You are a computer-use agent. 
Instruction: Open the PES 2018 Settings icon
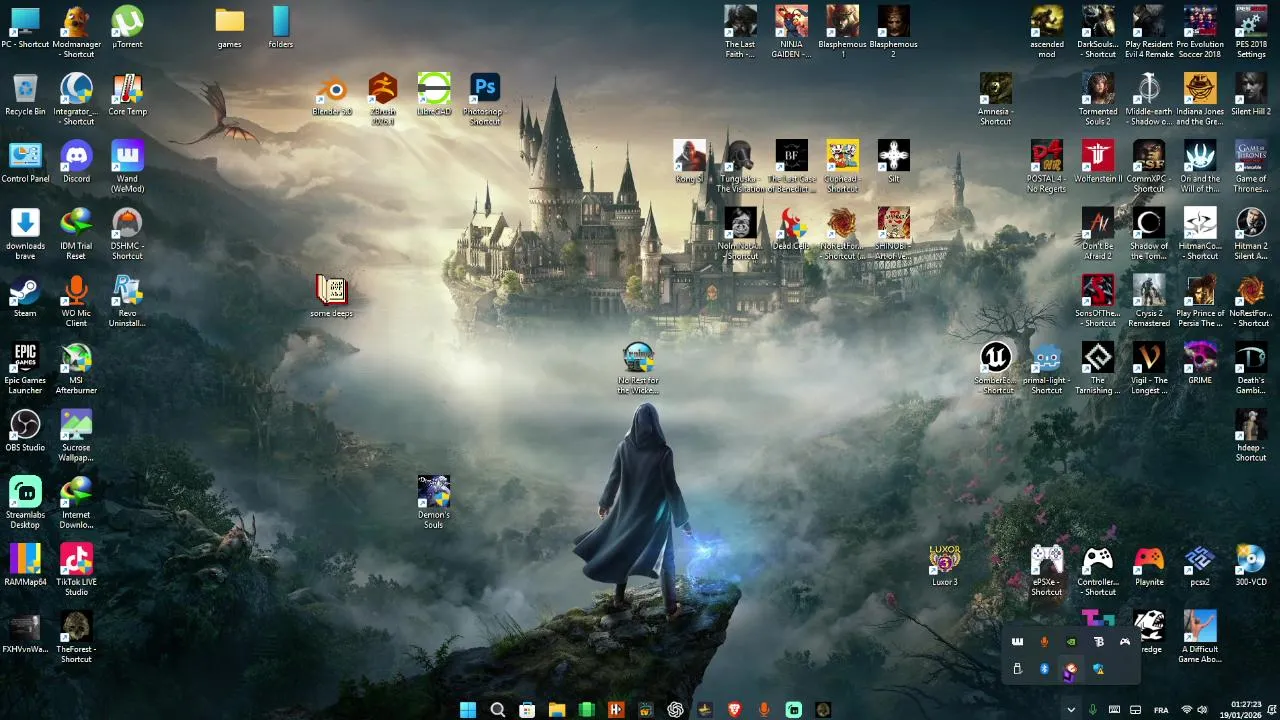(1251, 32)
